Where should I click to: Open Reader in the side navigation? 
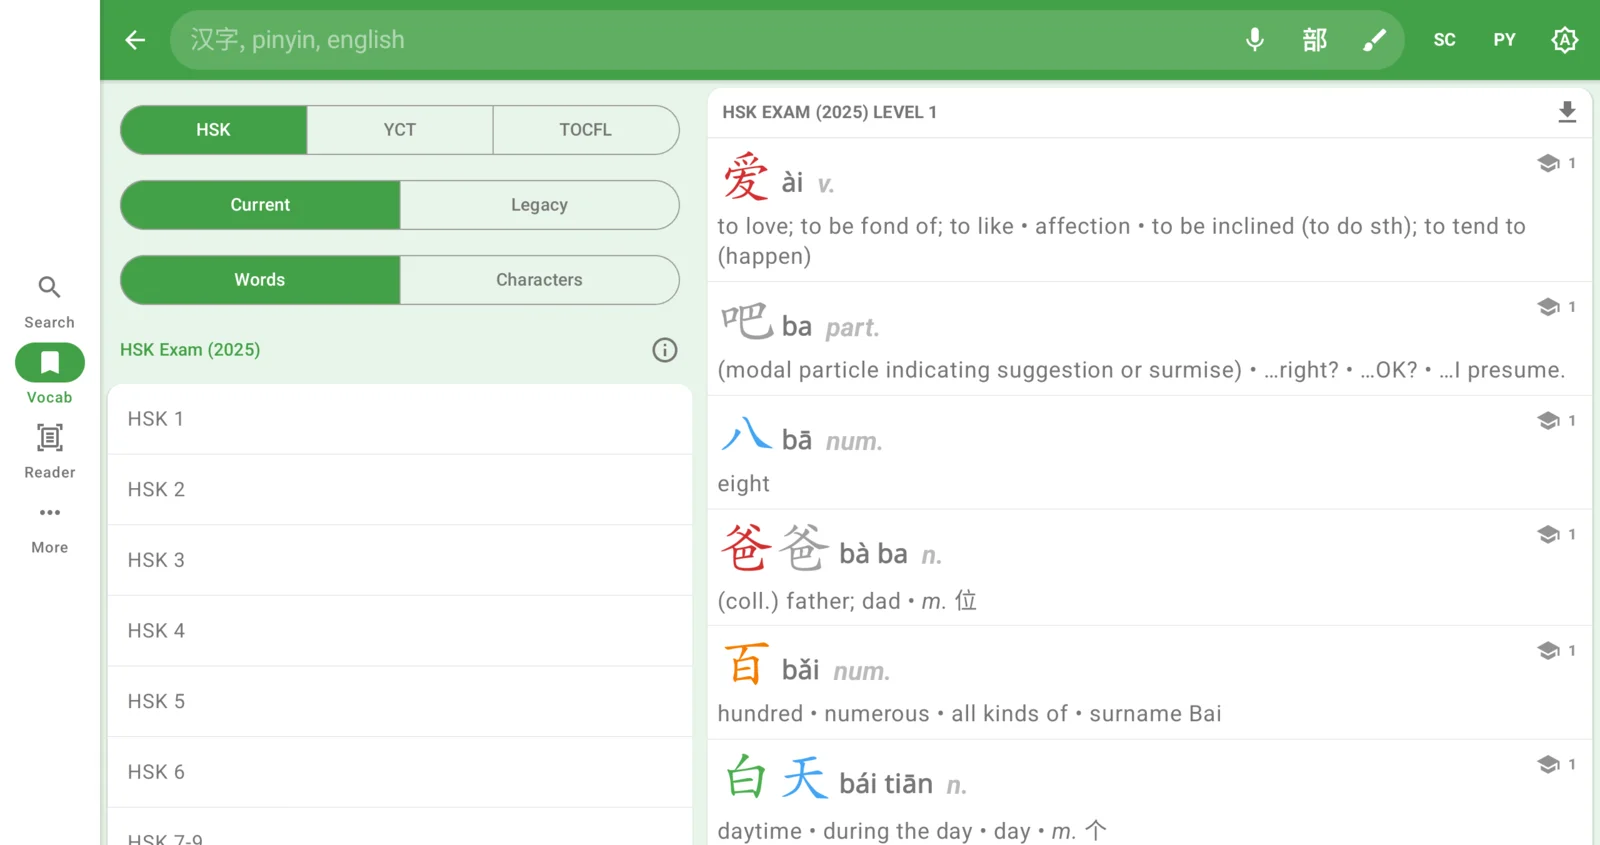(50, 451)
